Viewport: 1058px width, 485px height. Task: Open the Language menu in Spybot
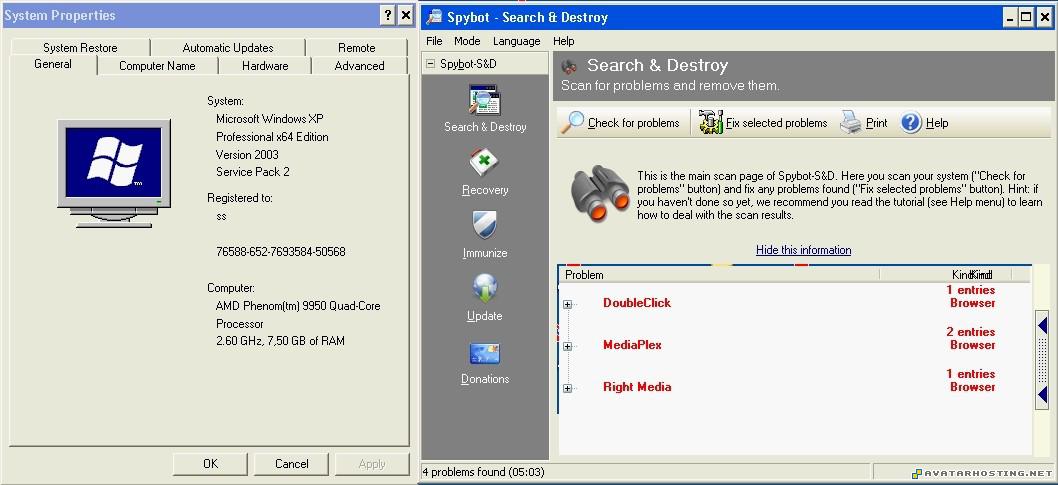516,41
